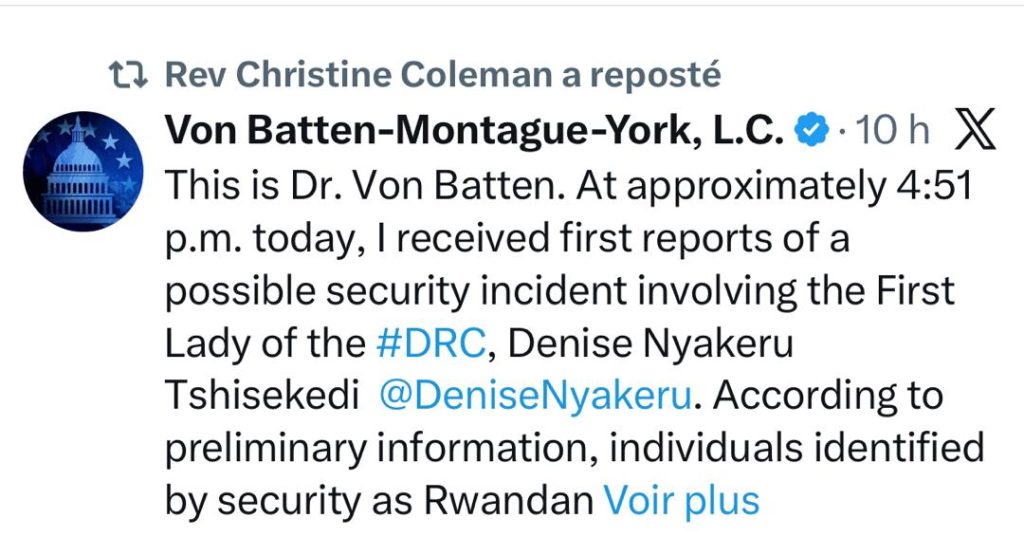
Task: Click the word "Tshisekedi" in the post
Action: [260, 395]
